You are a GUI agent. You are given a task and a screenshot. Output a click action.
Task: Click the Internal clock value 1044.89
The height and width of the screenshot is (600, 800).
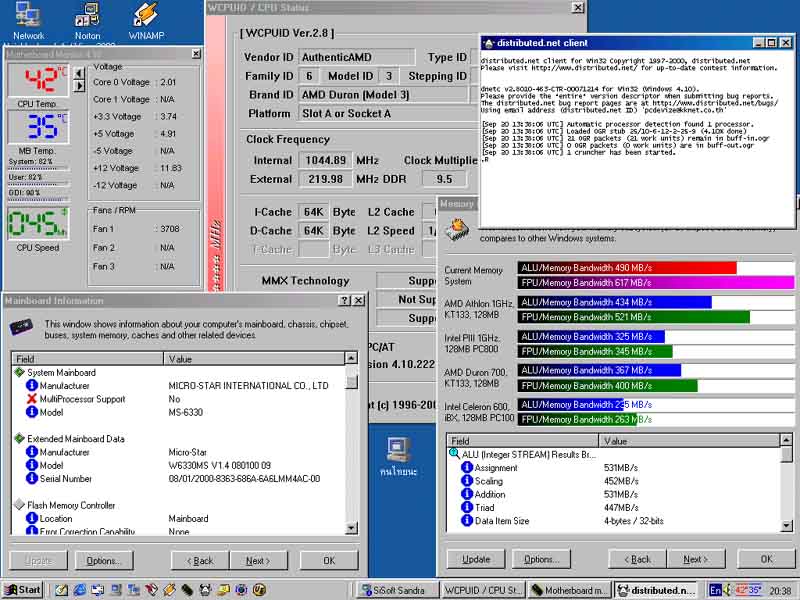pyautogui.click(x=325, y=160)
